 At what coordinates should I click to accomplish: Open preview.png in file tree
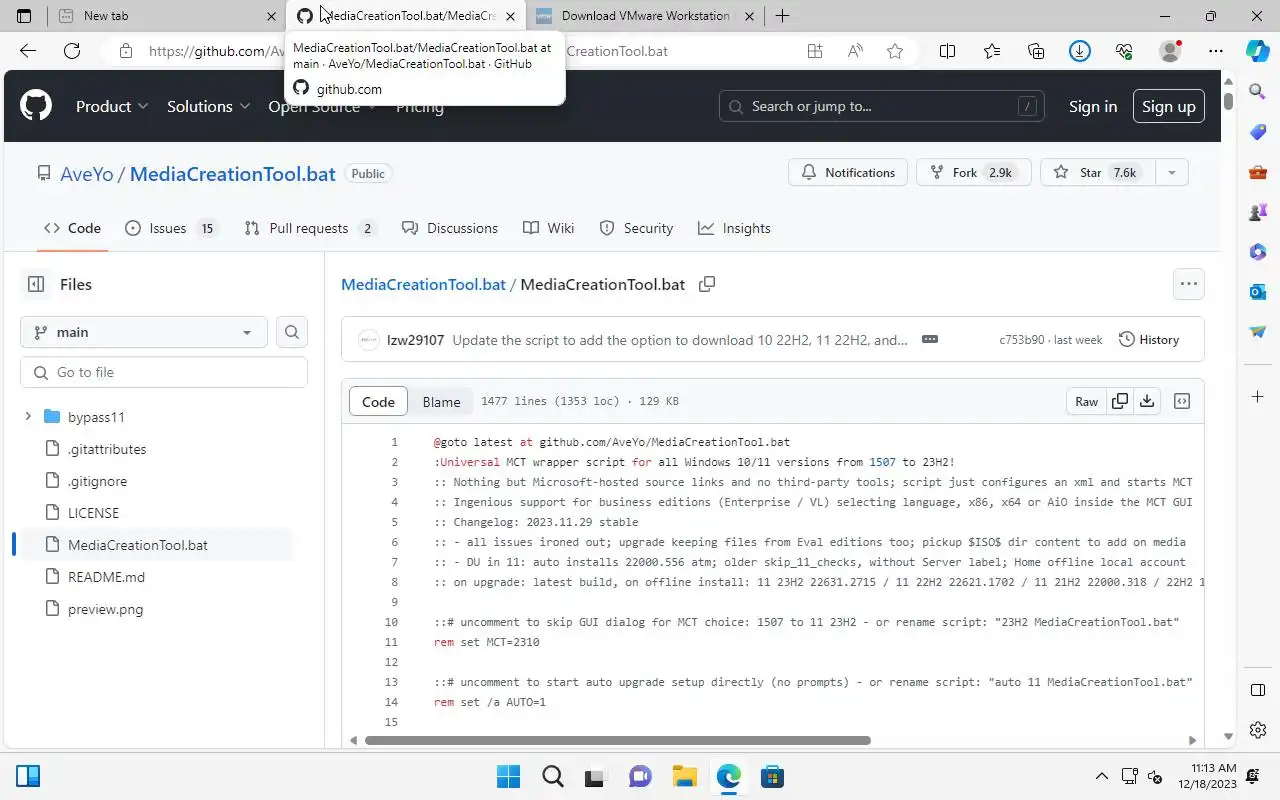coord(105,609)
